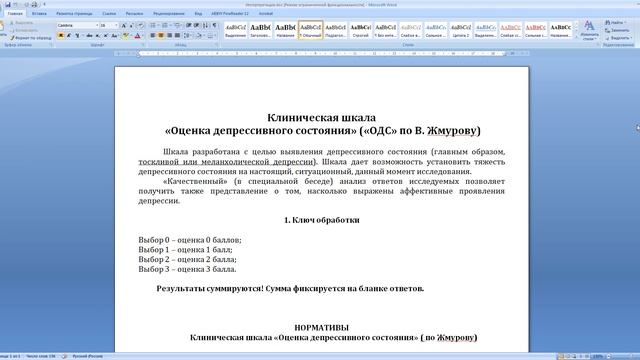Switch to the Главная ribbon tab
The image size is (640, 360).
(15, 13)
